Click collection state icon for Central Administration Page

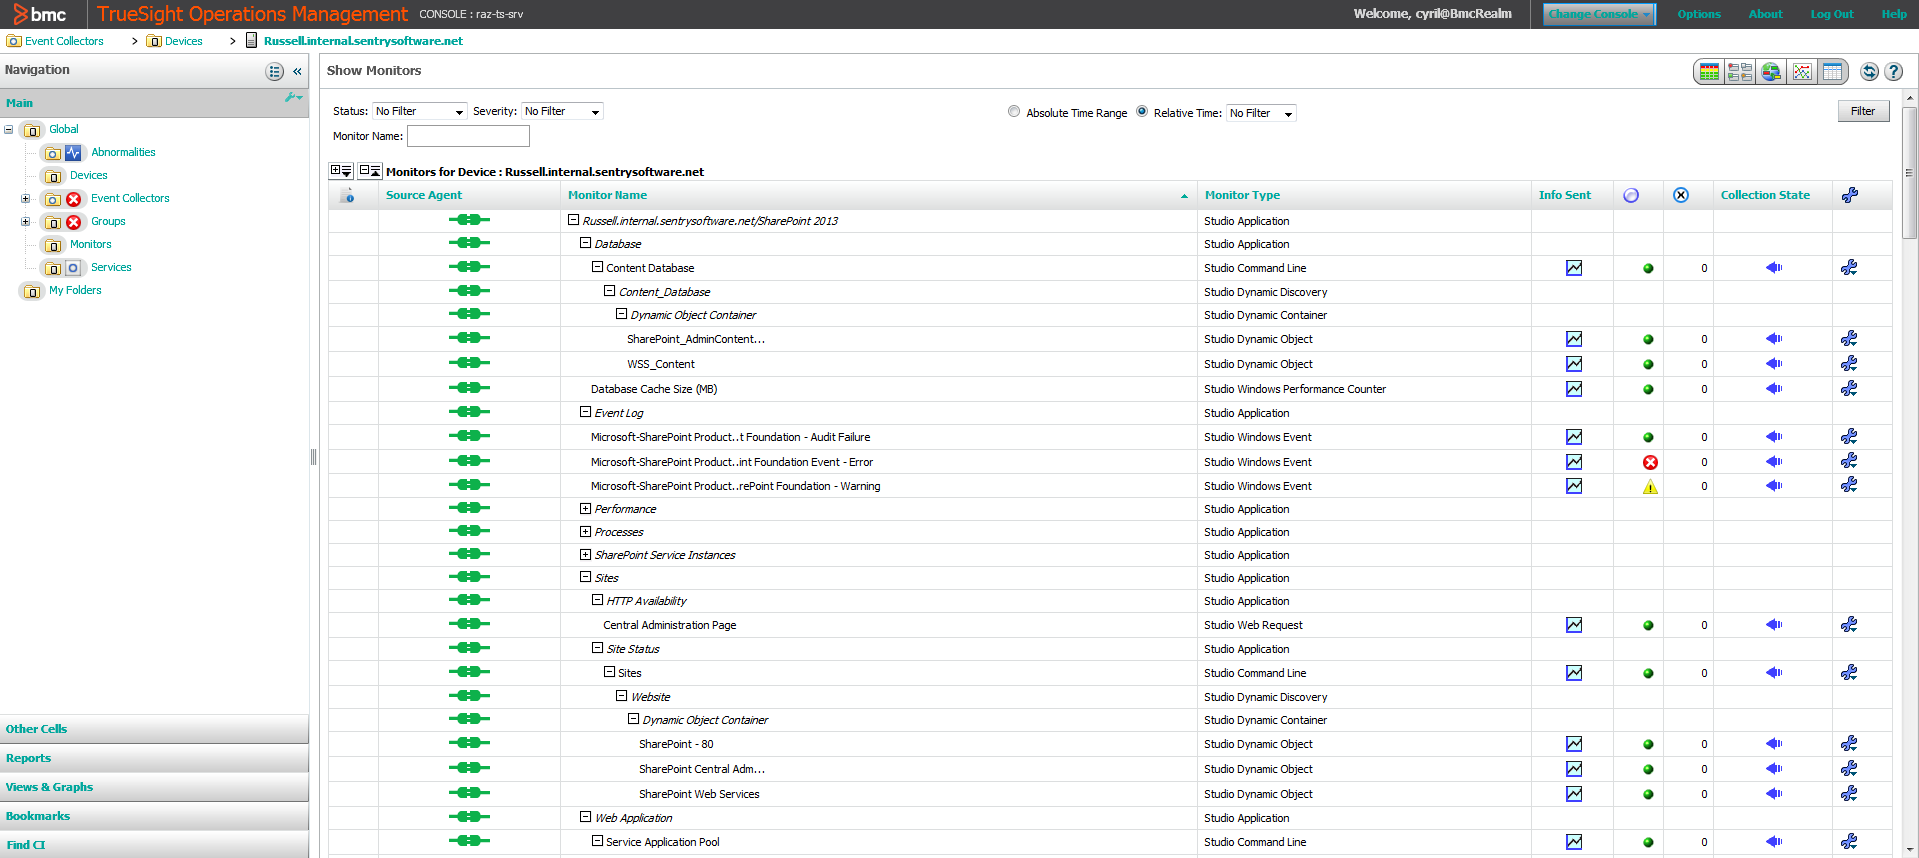pyautogui.click(x=1774, y=625)
